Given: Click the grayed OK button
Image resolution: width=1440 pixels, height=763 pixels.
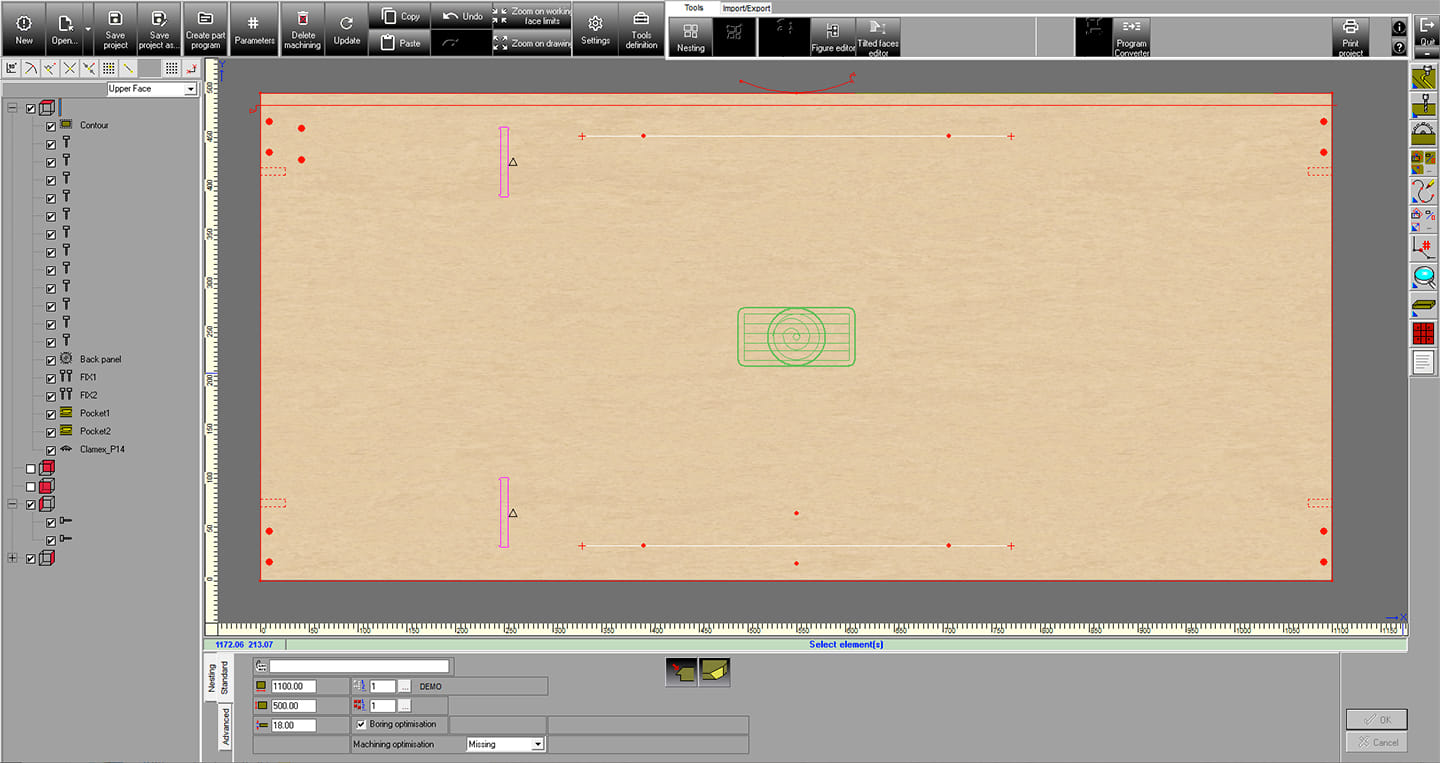Looking at the screenshot, I should (1376, 719).
